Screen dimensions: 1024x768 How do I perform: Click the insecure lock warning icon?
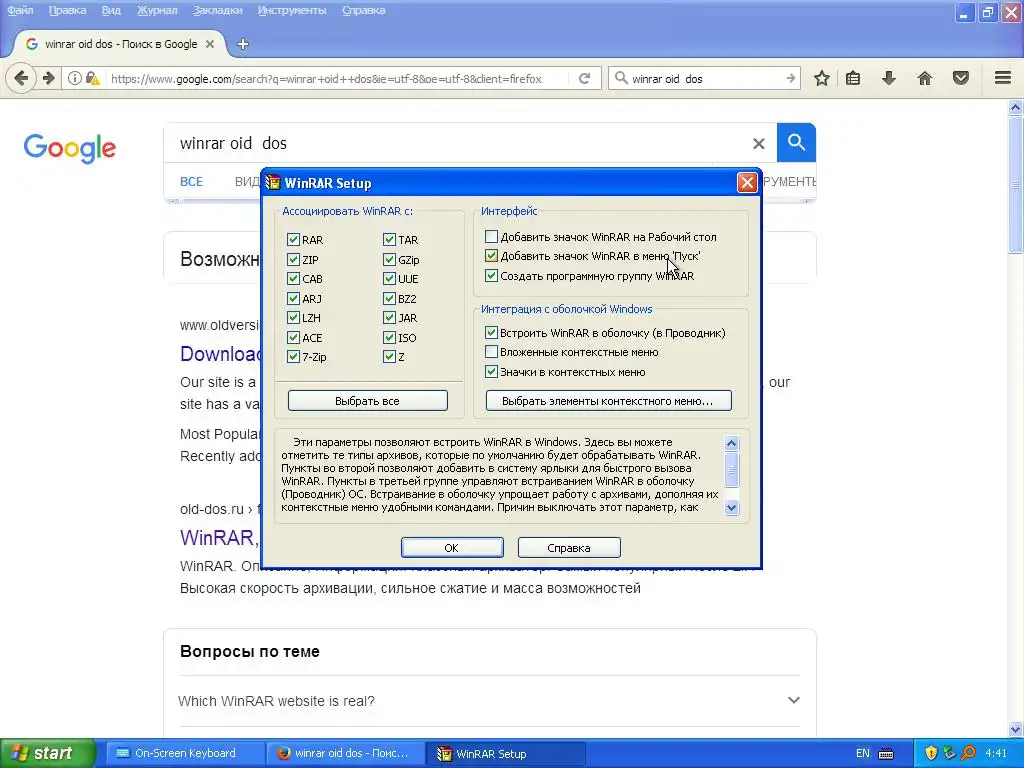click(92, 78)
